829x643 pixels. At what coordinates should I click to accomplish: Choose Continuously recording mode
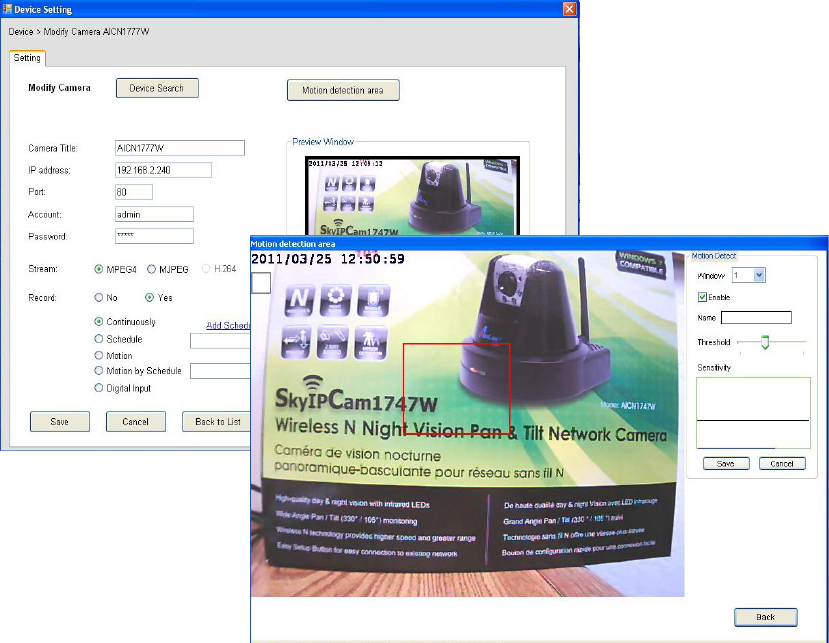click(x=99, y=322)
